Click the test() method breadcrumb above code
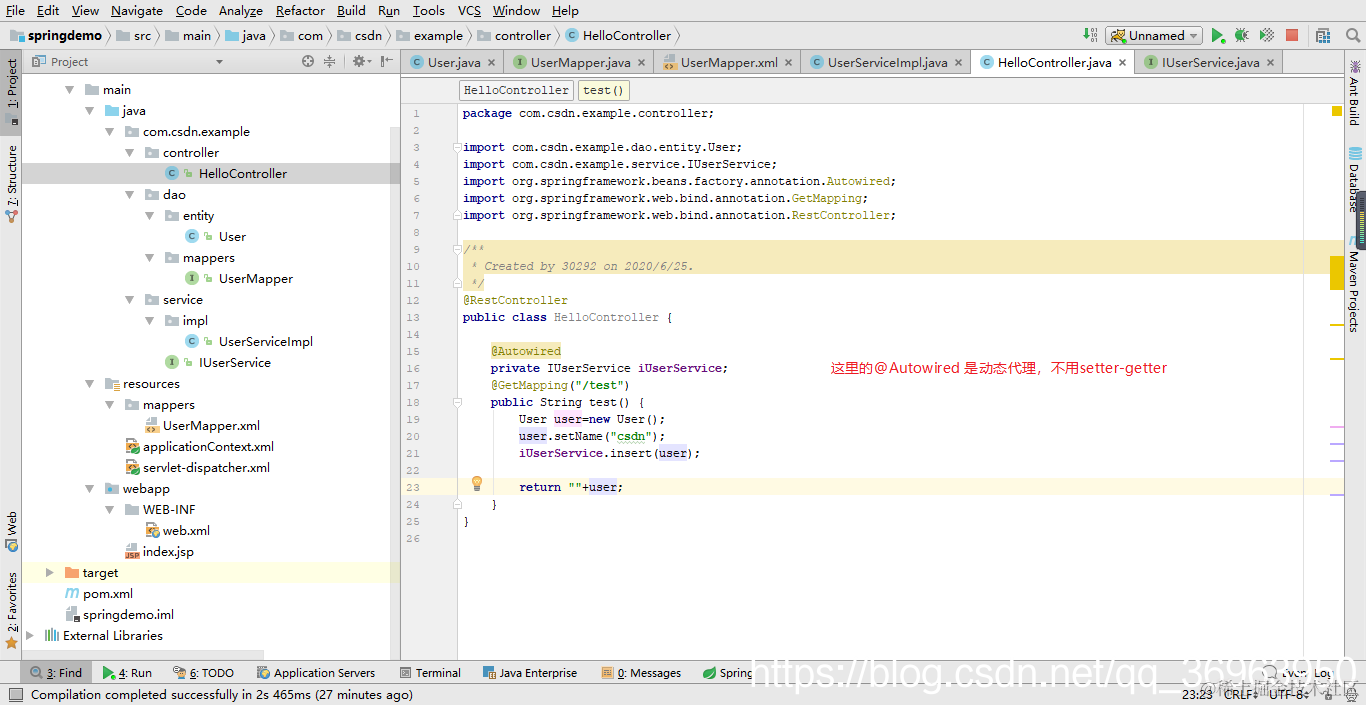Image resolution: width=1366 pixels, height=705 pixels. point(603,90)
